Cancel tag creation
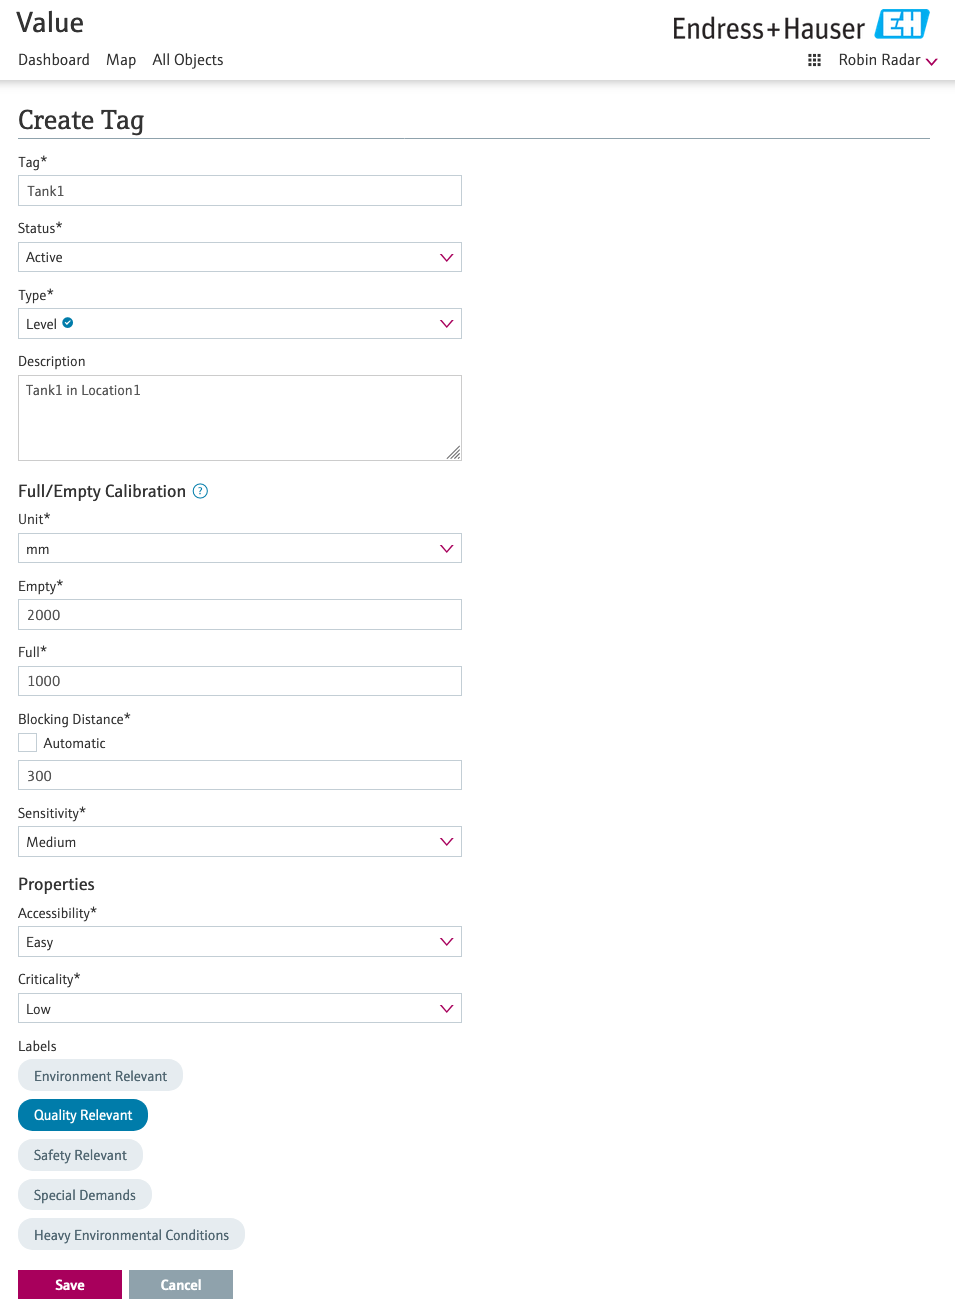955x1312 pixels. 181,1285
